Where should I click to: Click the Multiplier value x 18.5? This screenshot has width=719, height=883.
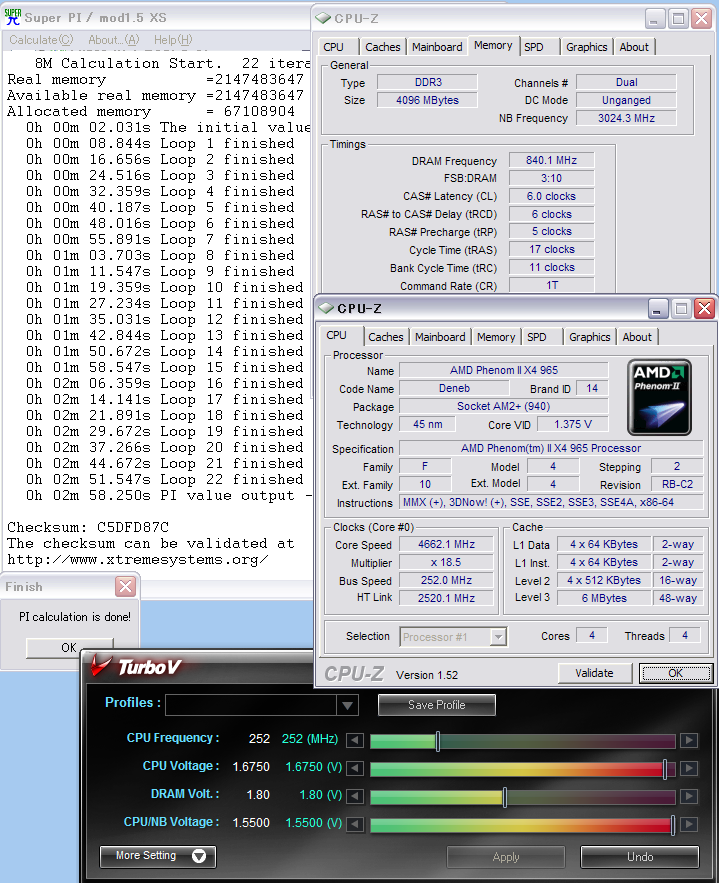[x=446, y=563]
